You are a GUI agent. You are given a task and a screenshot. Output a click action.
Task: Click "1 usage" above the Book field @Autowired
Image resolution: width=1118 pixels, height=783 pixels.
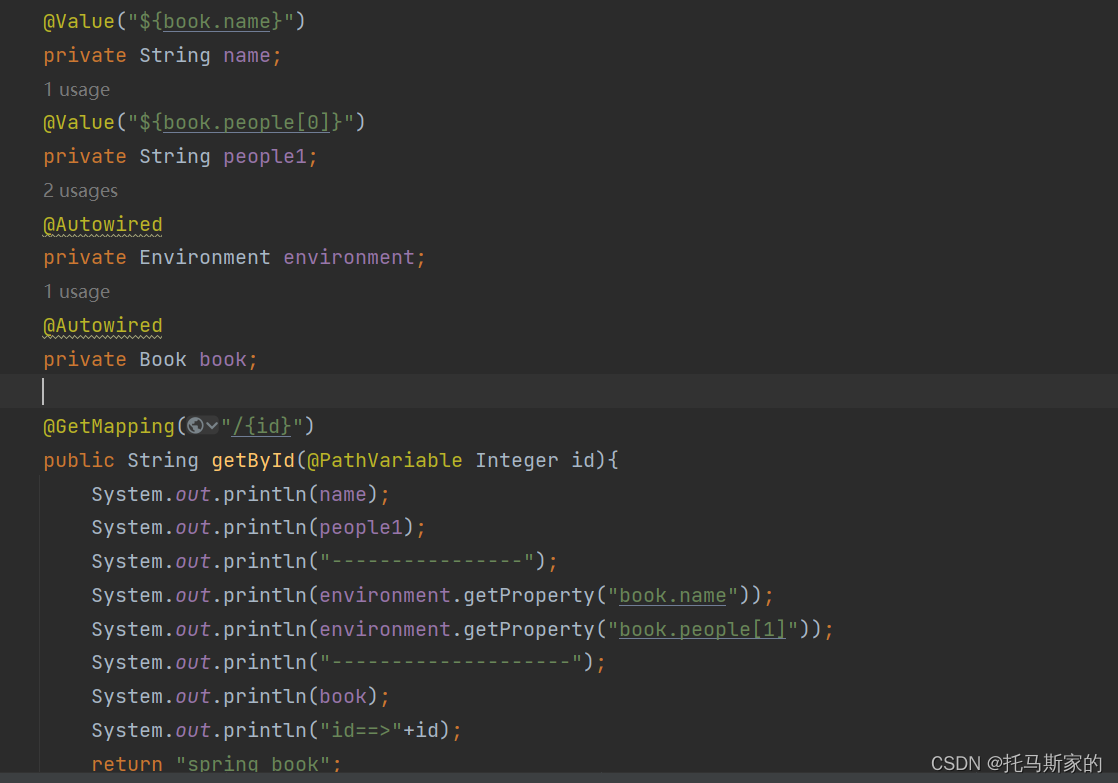pos(76,291)
